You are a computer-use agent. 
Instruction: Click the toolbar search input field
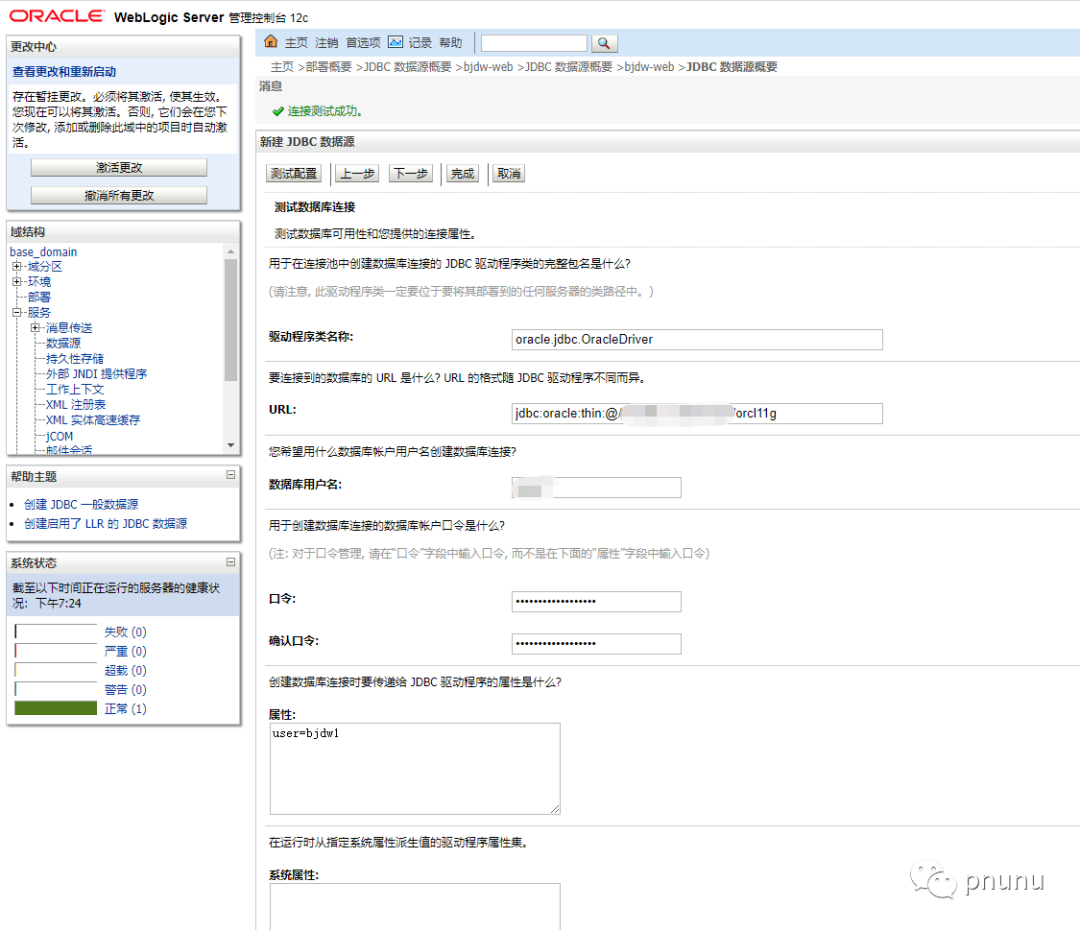tap(534, 43)
